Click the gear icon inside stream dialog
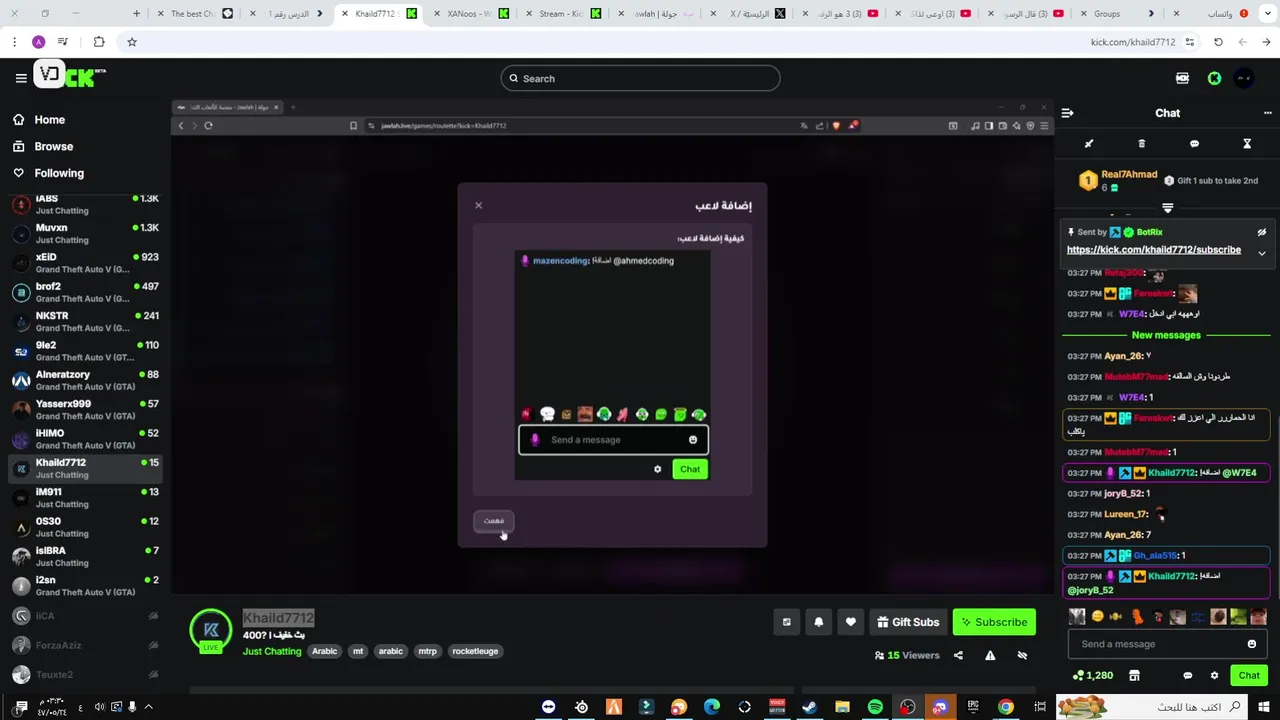 pos(657,469)
